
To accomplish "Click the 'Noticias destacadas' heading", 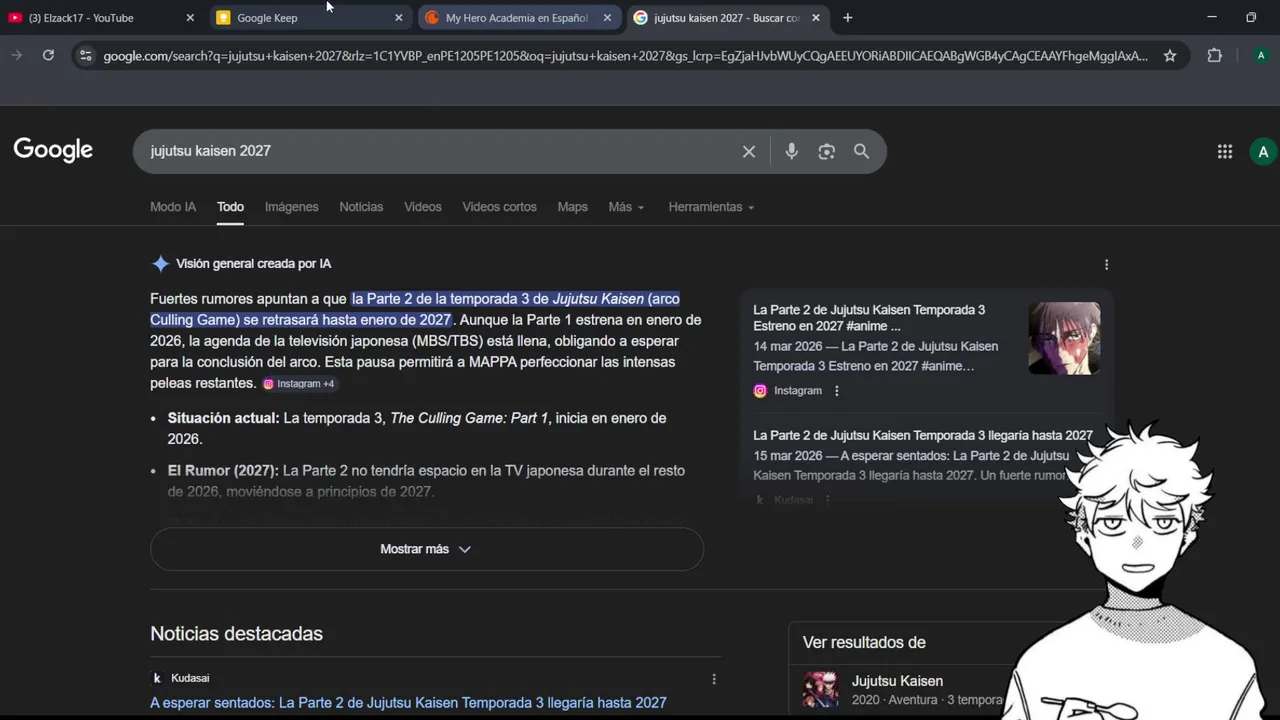I will [x=236, y=634].
